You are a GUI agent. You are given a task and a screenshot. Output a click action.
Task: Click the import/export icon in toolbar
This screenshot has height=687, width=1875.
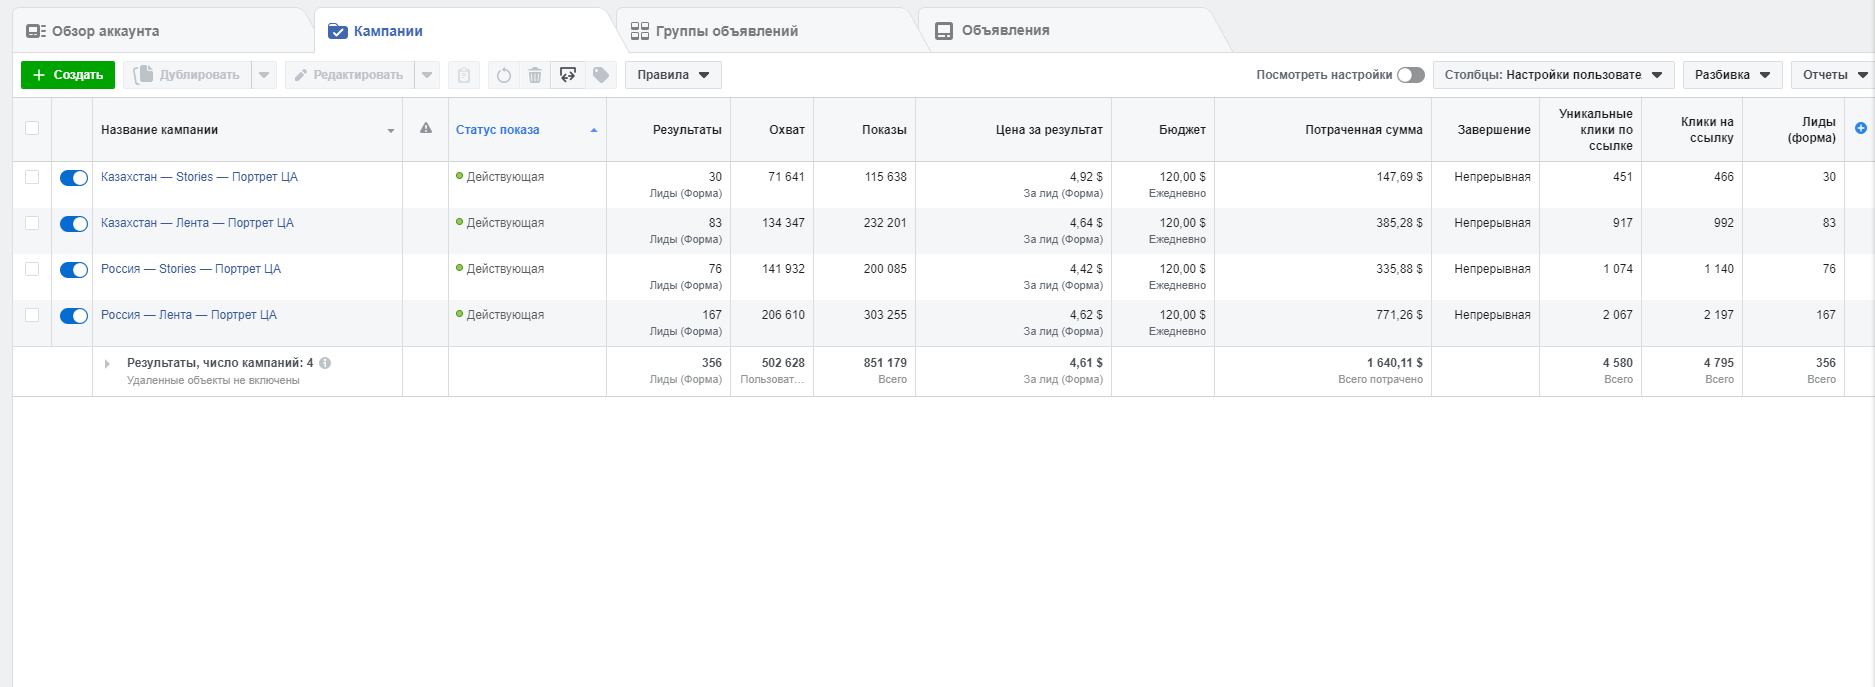coord(568,75)
